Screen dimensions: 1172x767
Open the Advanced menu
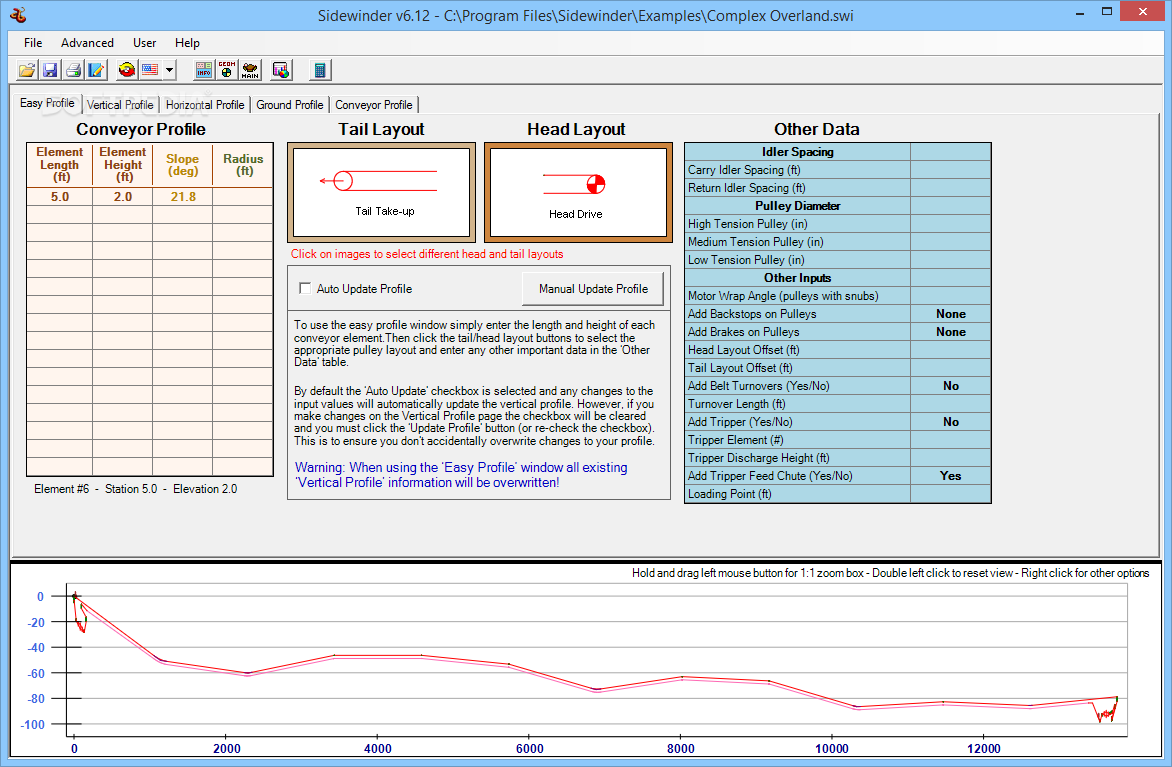87,43
